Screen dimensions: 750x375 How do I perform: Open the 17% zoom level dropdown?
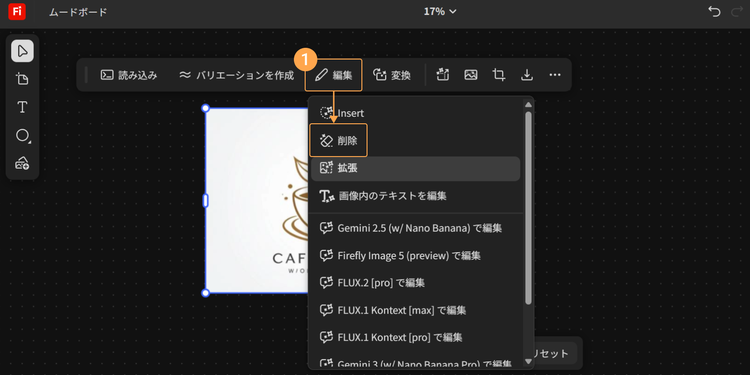pos(440,11)
